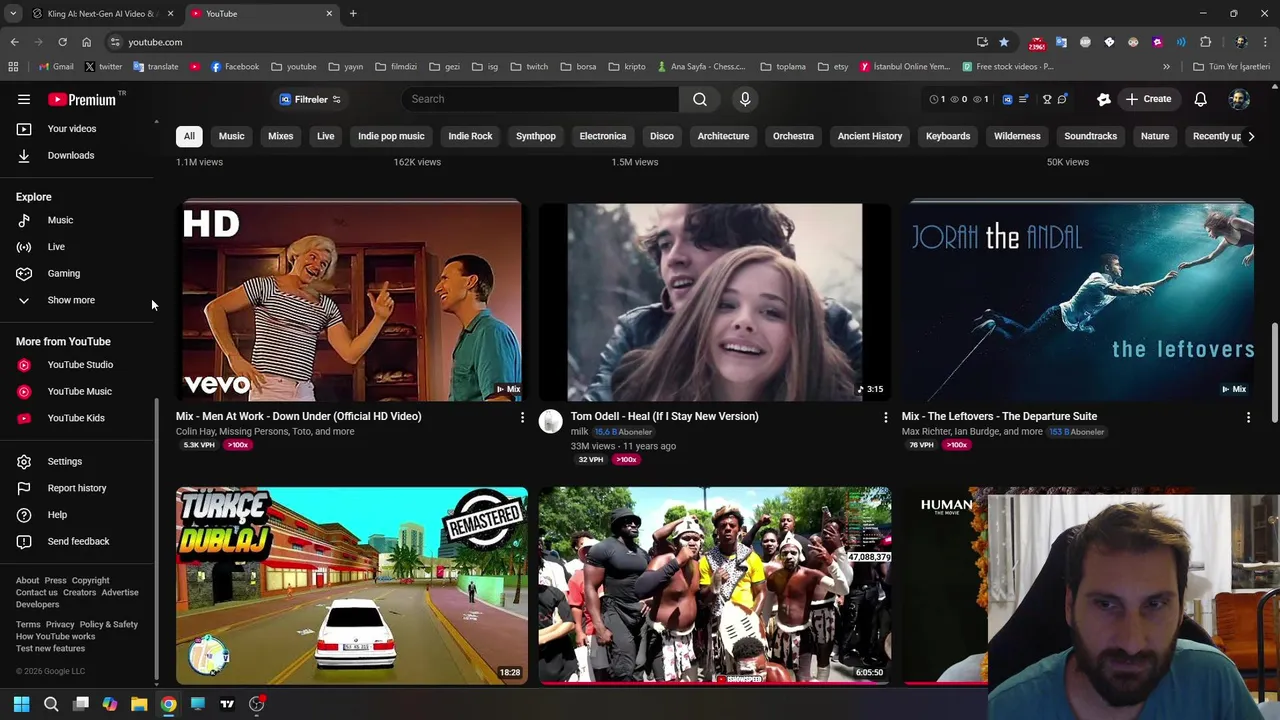Go to Chrome home page icon
Viewport: 1280px width, 720px height.
86,42
